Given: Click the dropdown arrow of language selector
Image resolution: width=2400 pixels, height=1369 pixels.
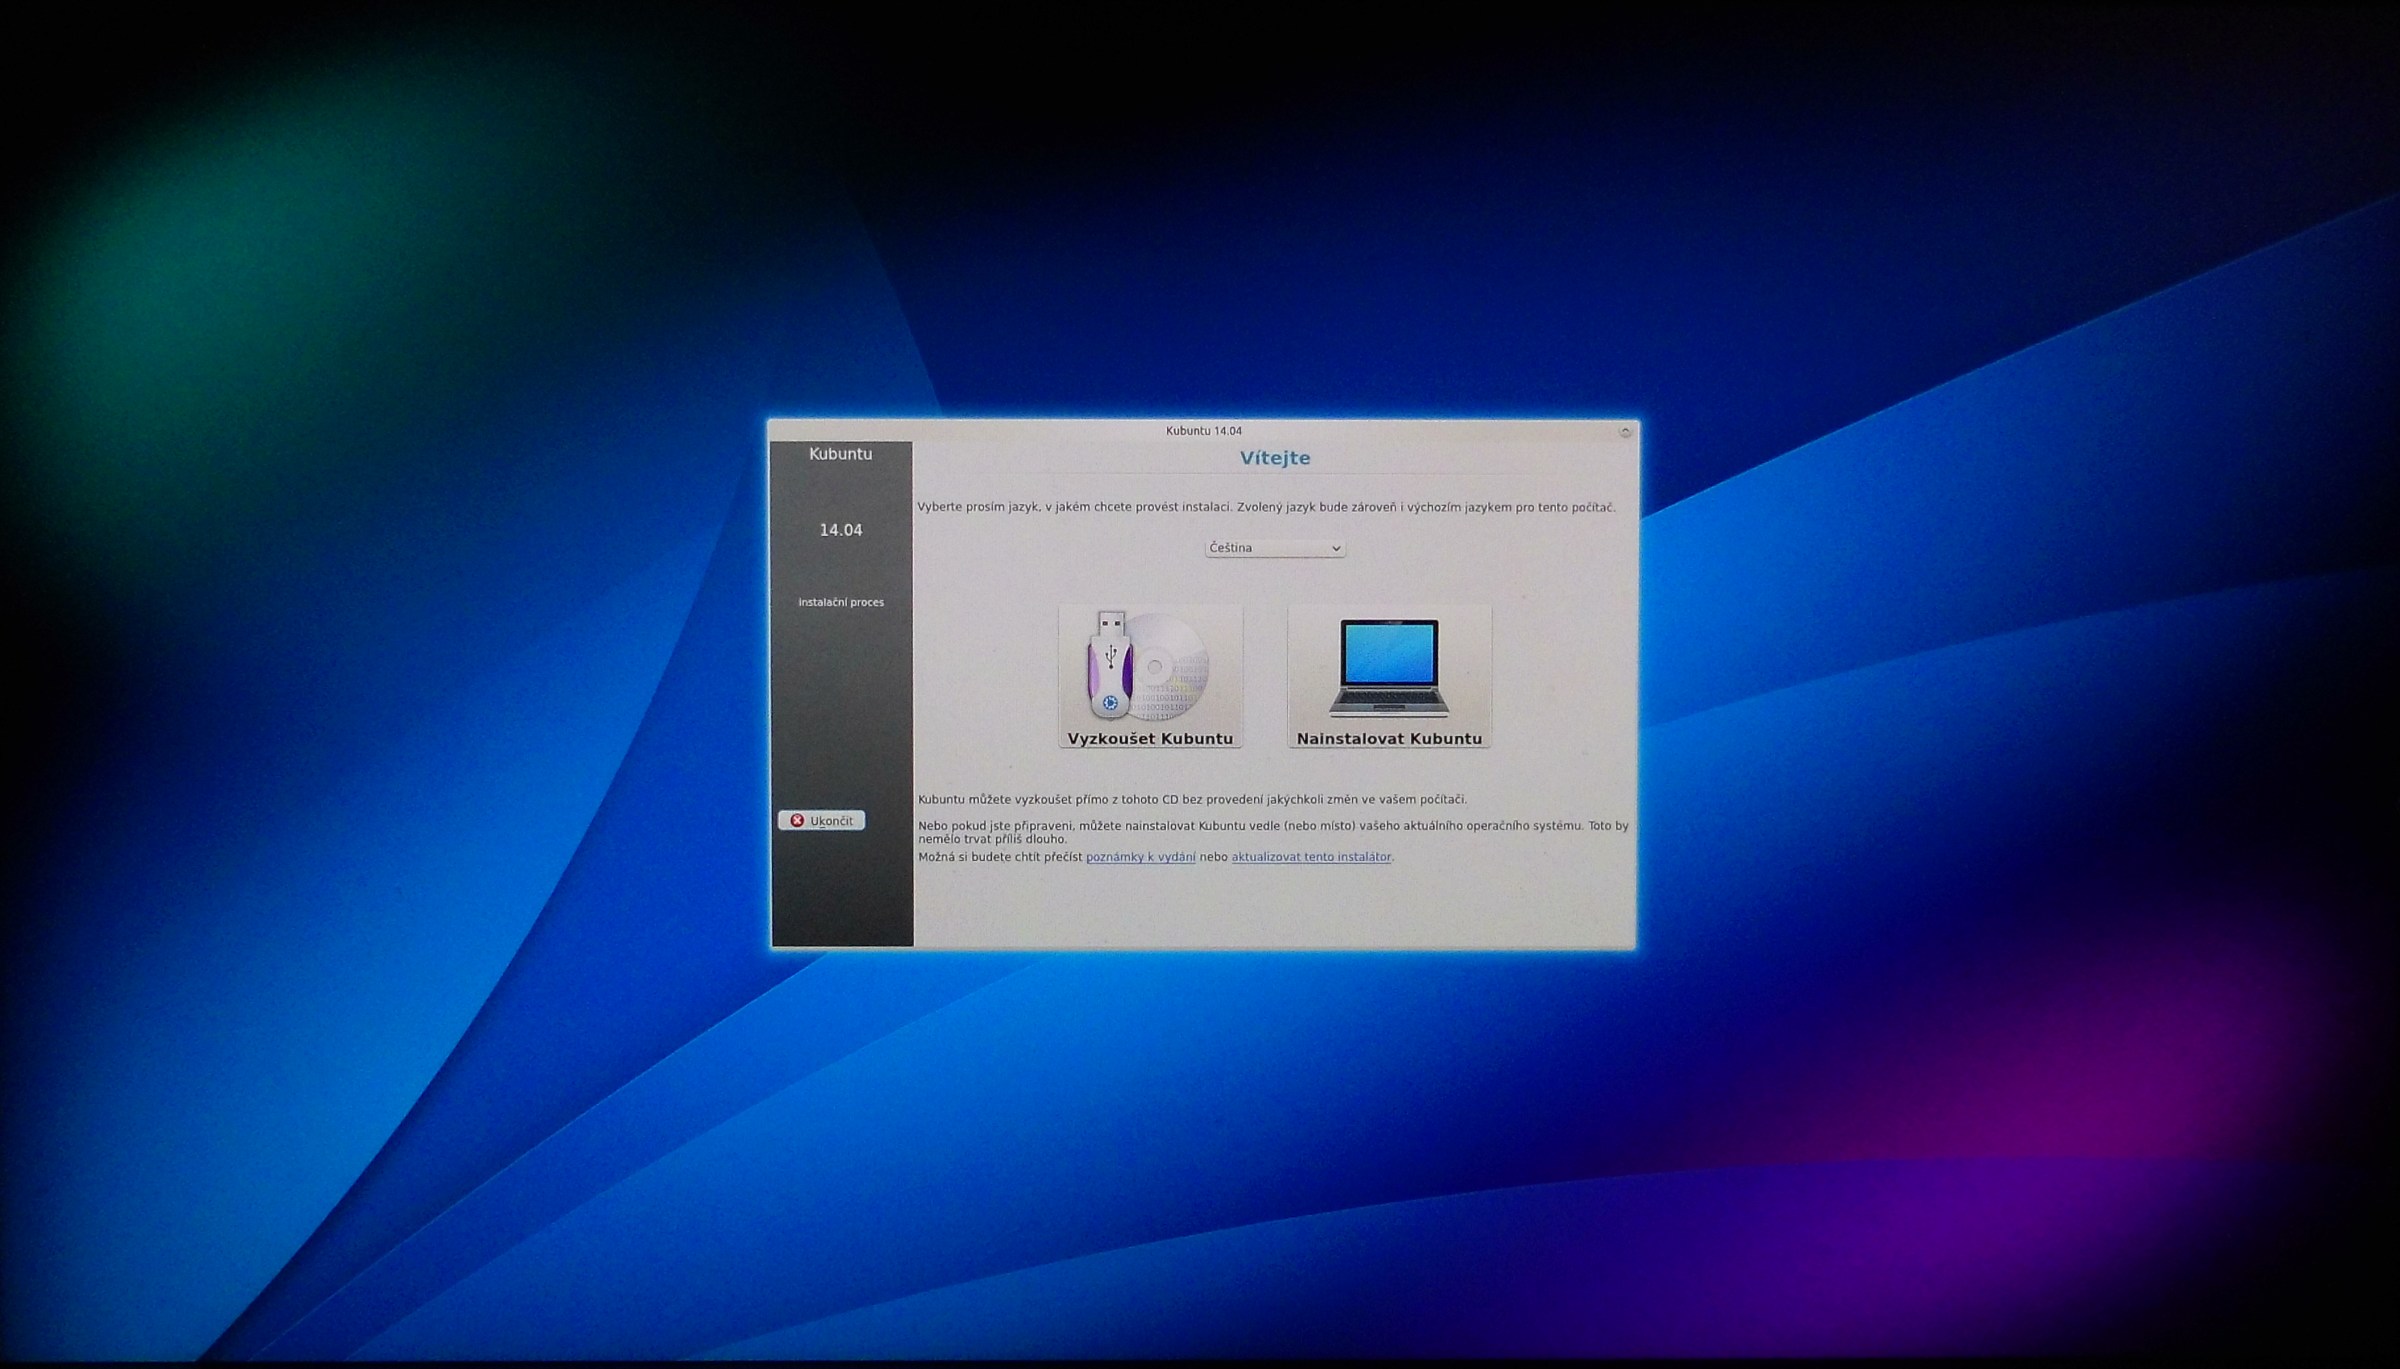Looking at the screenshot, I should (1335, 549).
